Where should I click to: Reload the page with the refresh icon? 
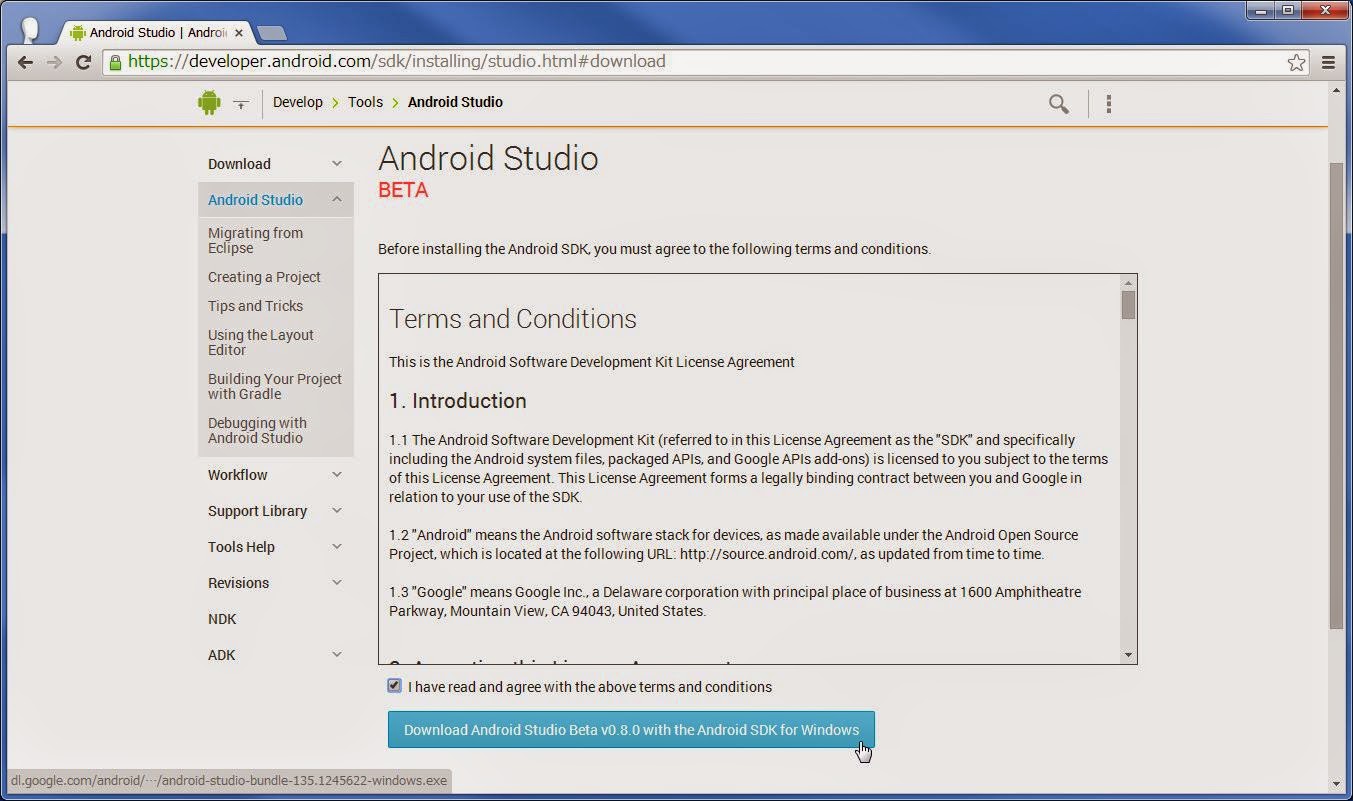coord(84,62)
